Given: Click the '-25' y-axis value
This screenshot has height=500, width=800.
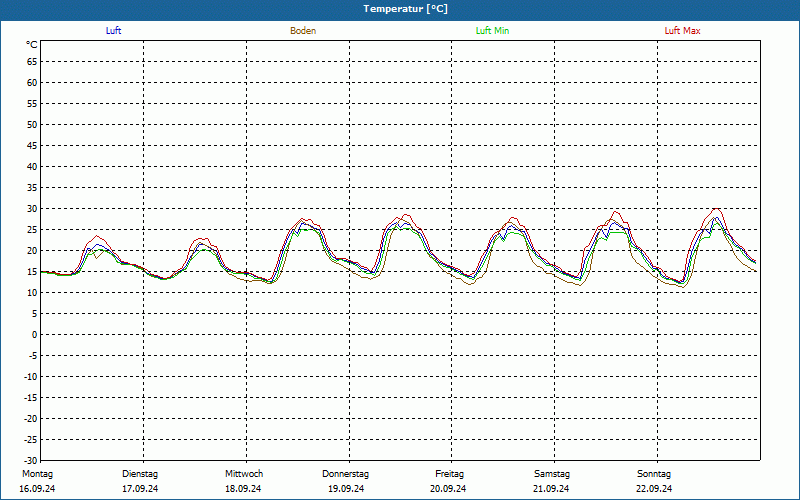Looking at the screenshot, I should point(31,440).
